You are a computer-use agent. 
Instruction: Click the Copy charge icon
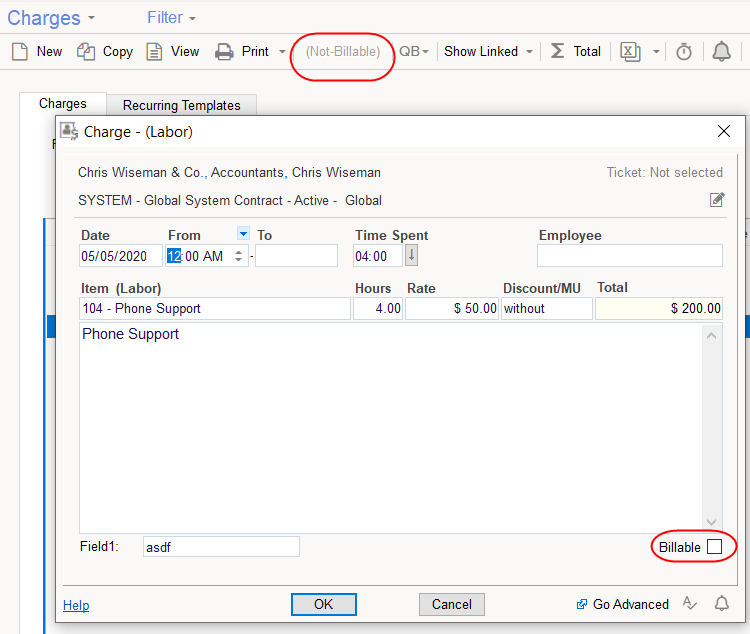coord(87,52)
